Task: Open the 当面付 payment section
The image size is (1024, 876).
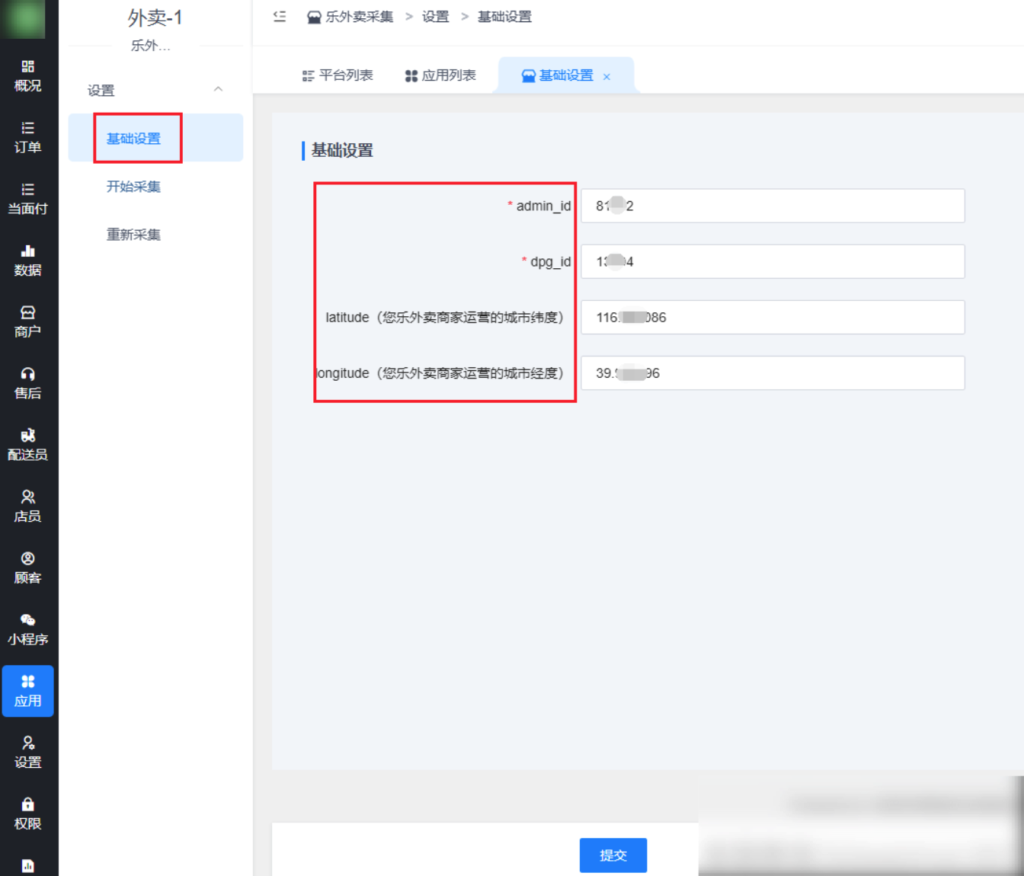Action: point(28,197)
